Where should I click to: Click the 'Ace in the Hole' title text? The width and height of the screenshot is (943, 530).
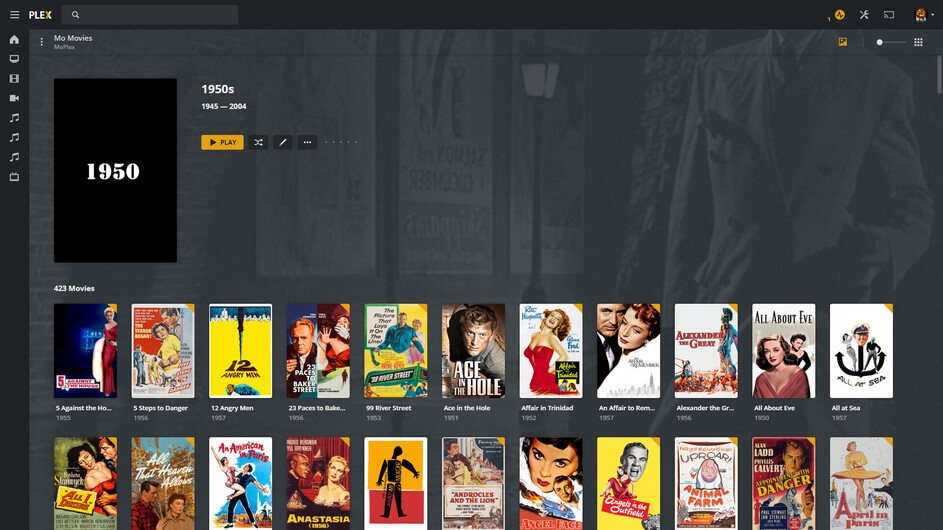(x=467, y=408)
